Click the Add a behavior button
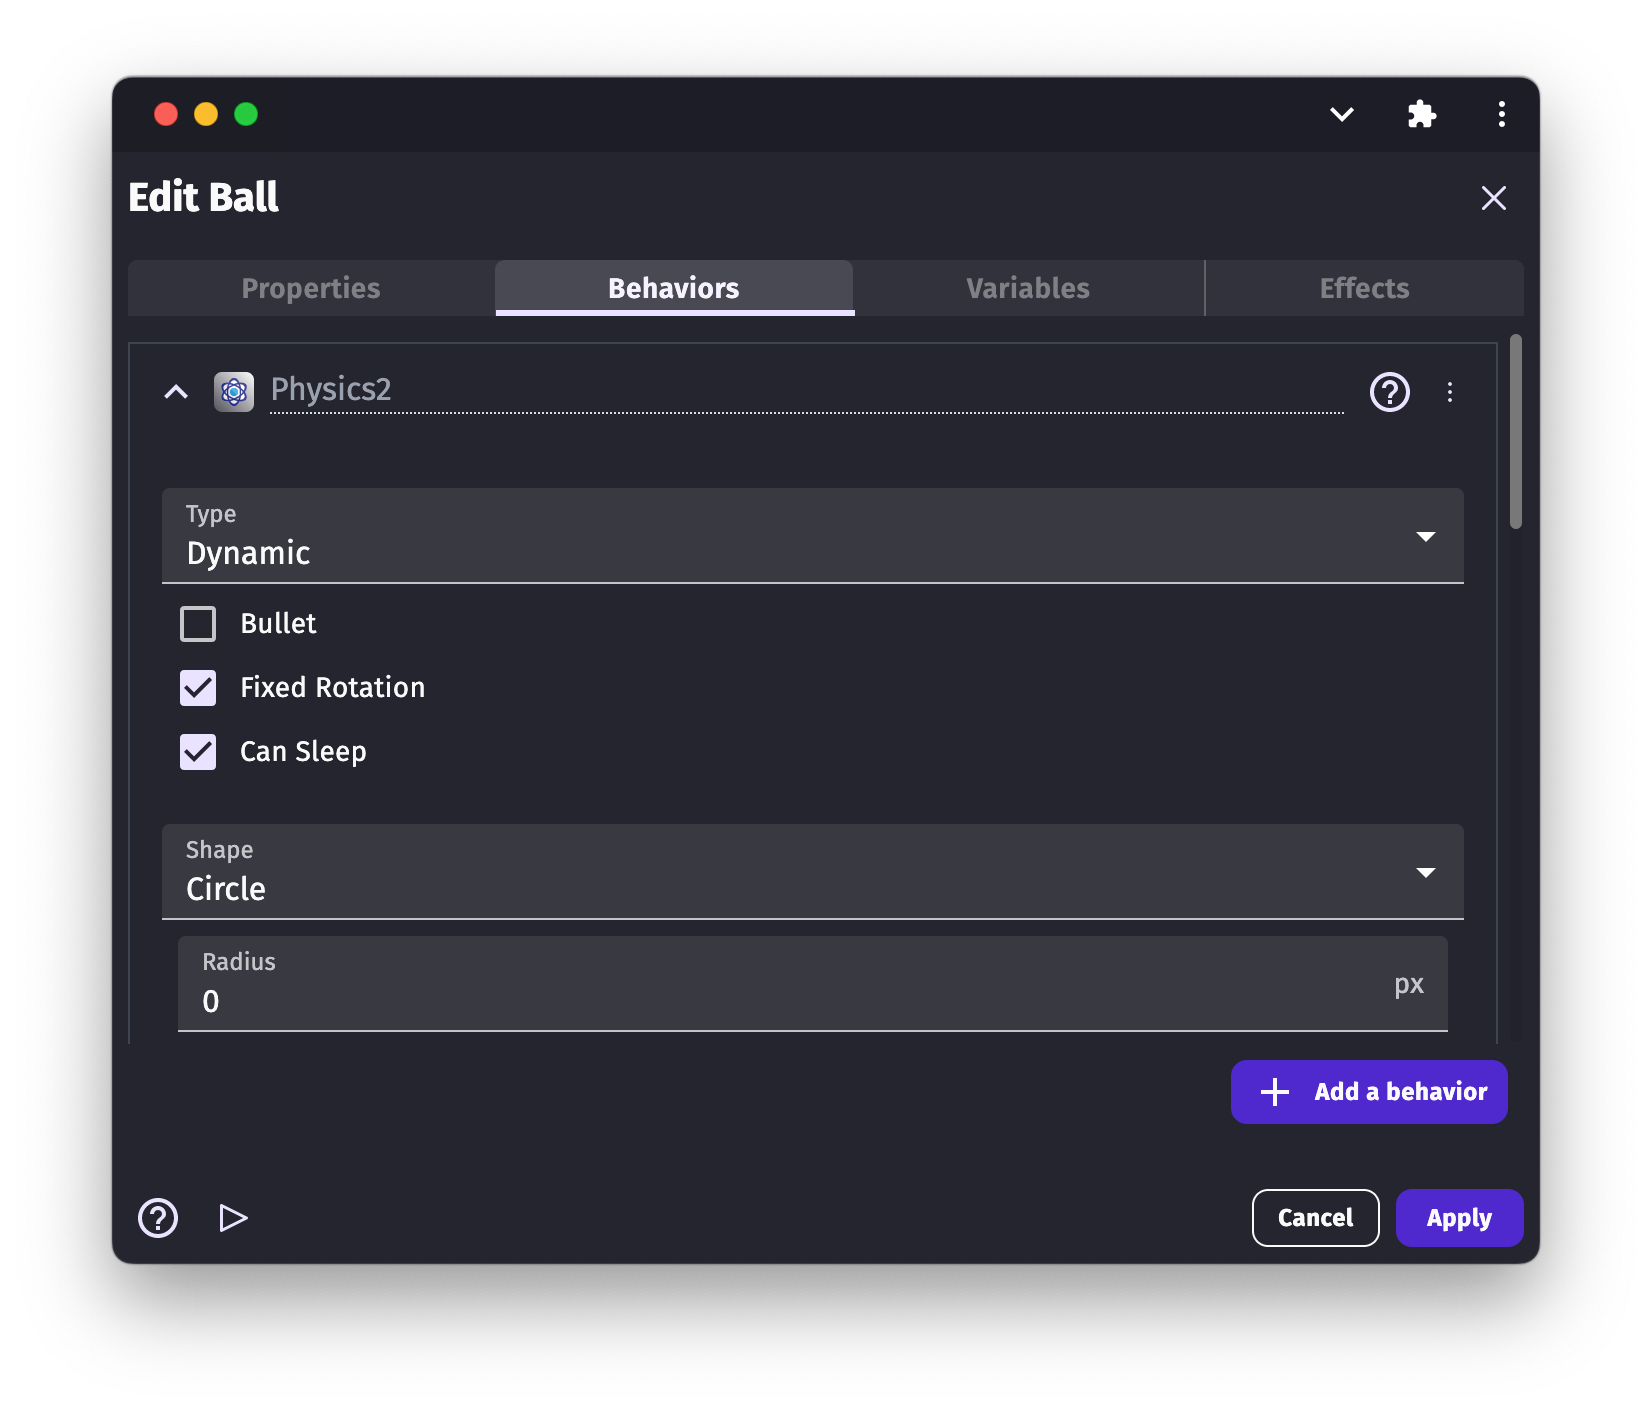The height and width of the screenshot is (1412, 1652). pyautogui.click(x=1368, y=1092)
